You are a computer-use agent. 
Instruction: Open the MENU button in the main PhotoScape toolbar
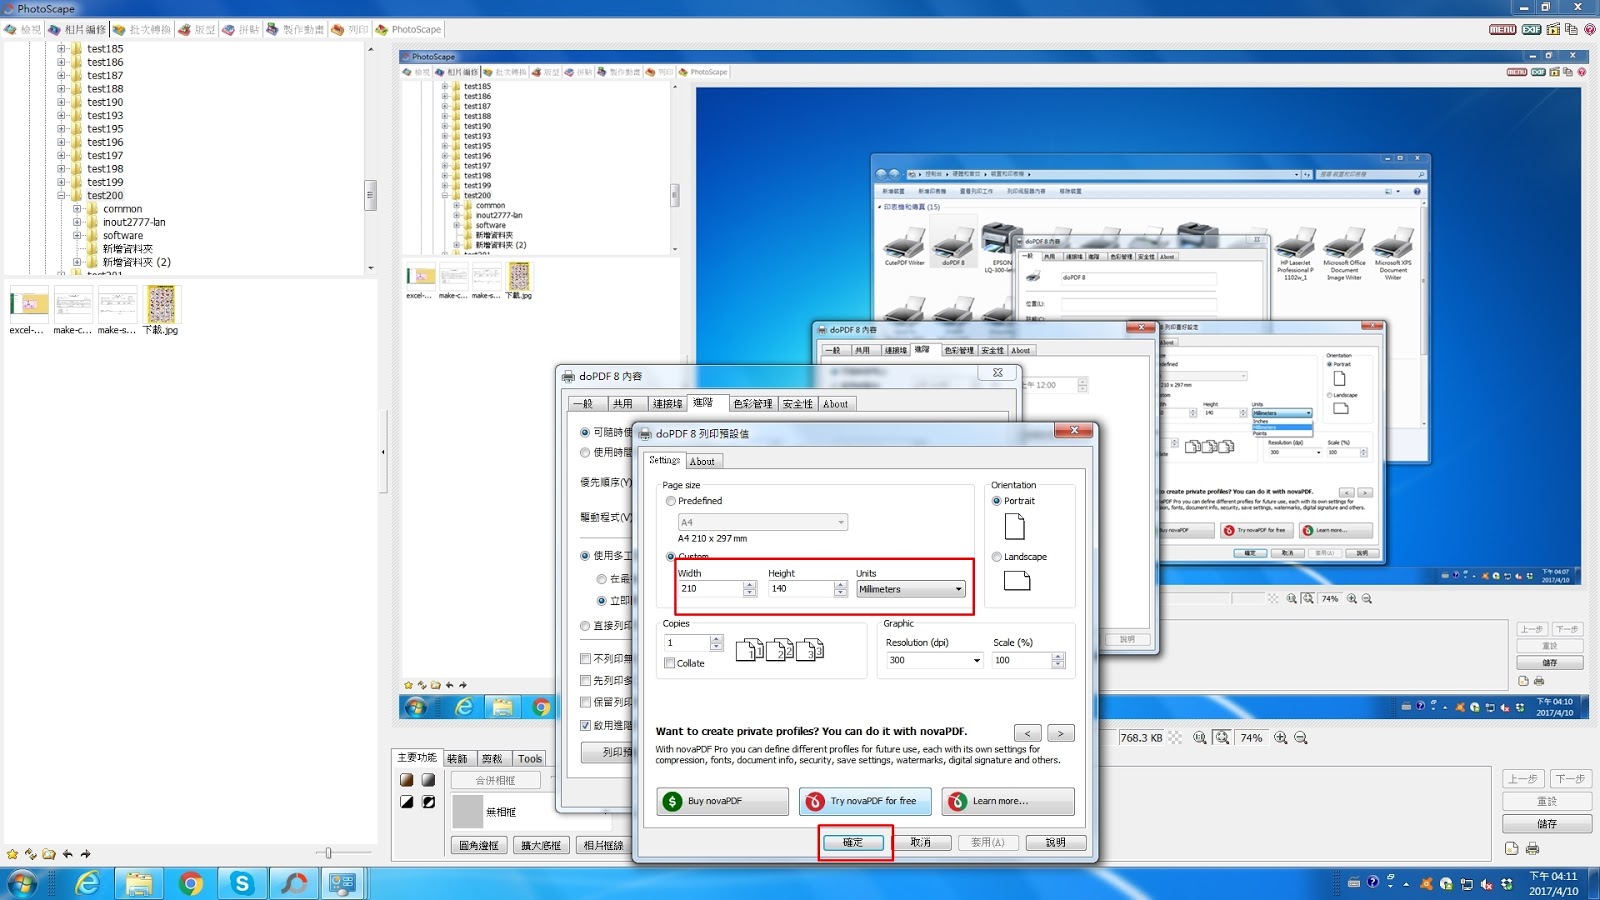point(1502,29)
